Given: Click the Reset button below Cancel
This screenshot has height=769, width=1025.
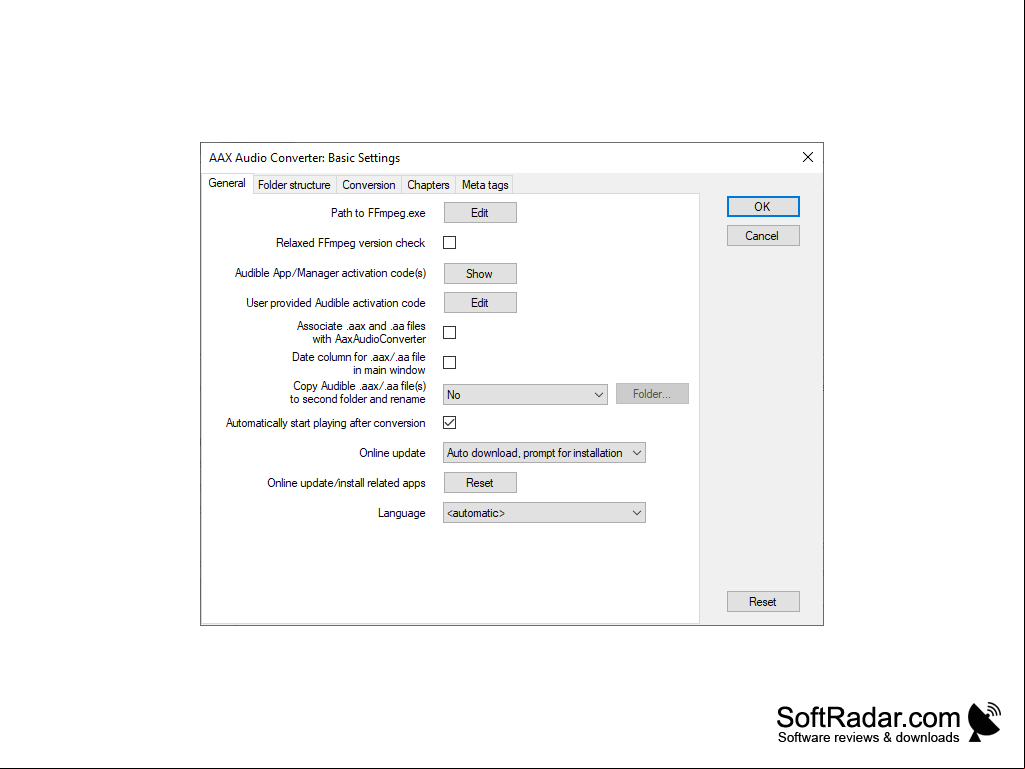Looking at the screenshot, I should click(x=763, y=602).
